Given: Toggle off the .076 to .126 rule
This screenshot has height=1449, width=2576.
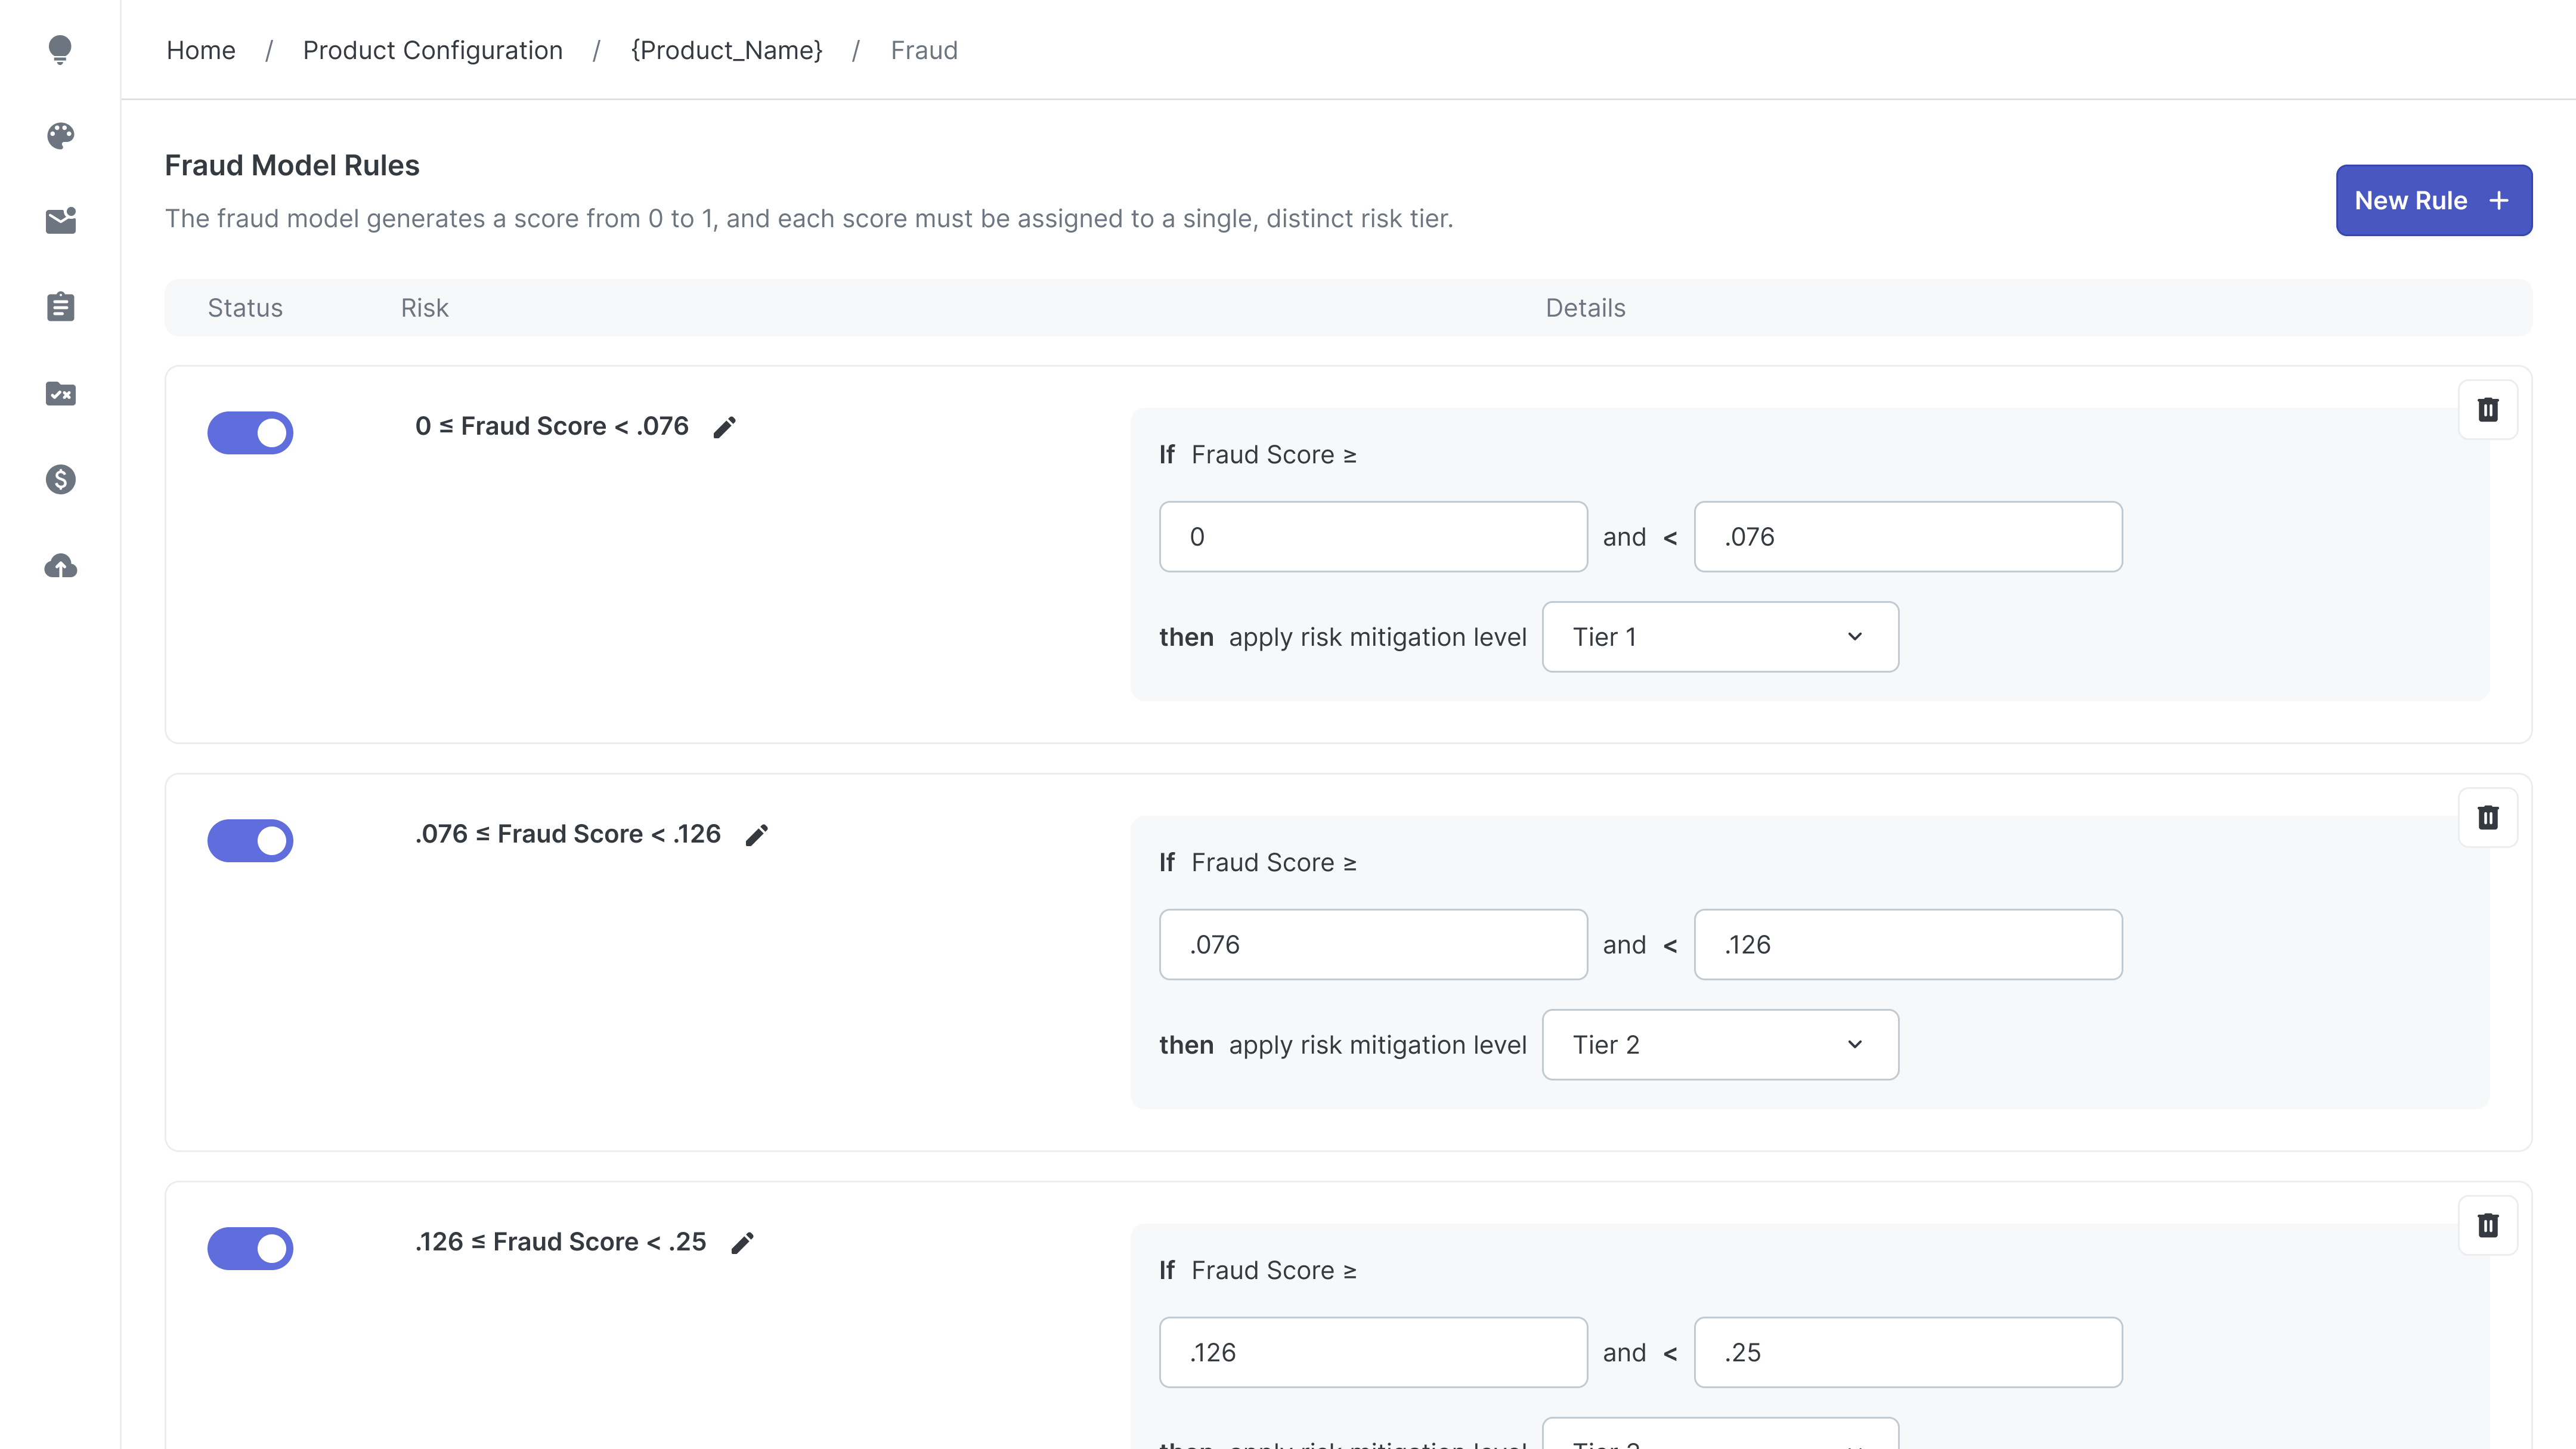Looking at the screenshot, I should (x=250, y=840).
